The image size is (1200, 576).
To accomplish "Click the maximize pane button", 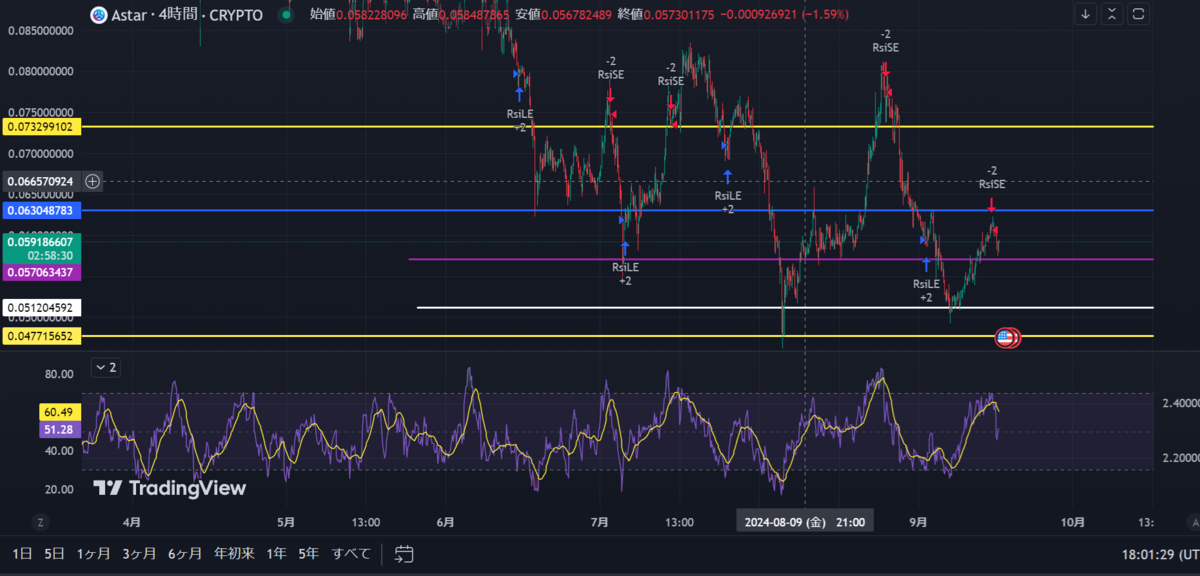I will [x=1140, y=14].
